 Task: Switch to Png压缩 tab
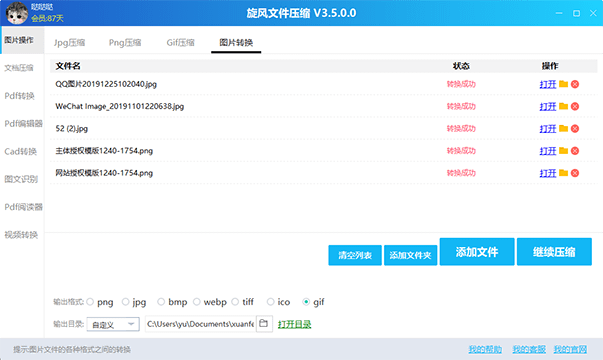125,42
